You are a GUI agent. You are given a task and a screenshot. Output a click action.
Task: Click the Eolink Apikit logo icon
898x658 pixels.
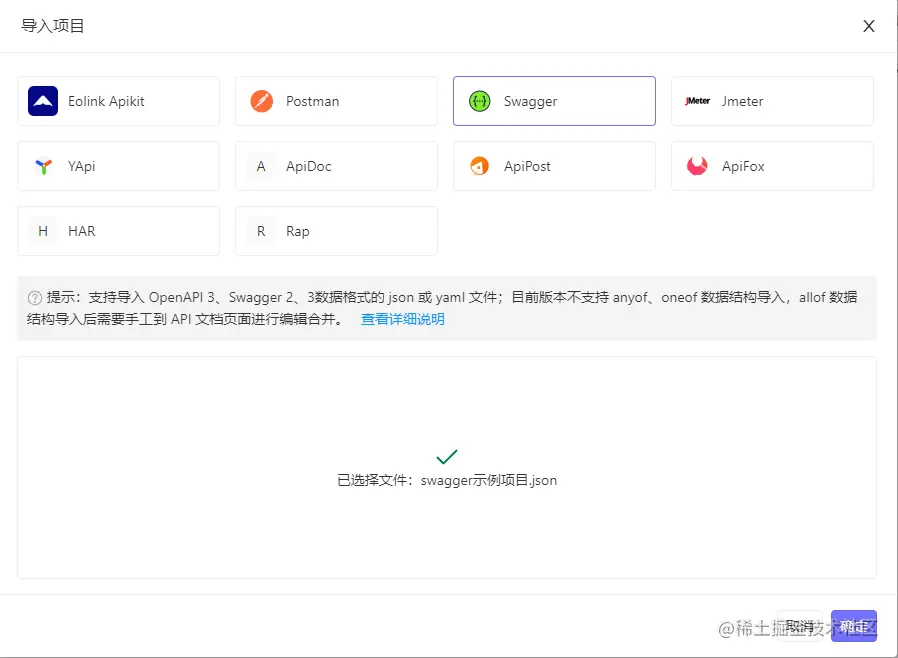pyautogui.click(x=43, y=101)
